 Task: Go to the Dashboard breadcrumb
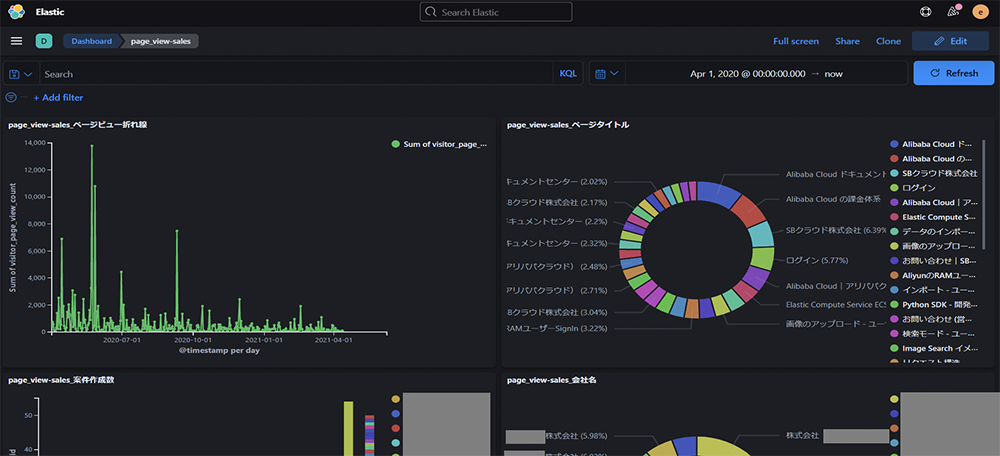(x=91, y=41)
